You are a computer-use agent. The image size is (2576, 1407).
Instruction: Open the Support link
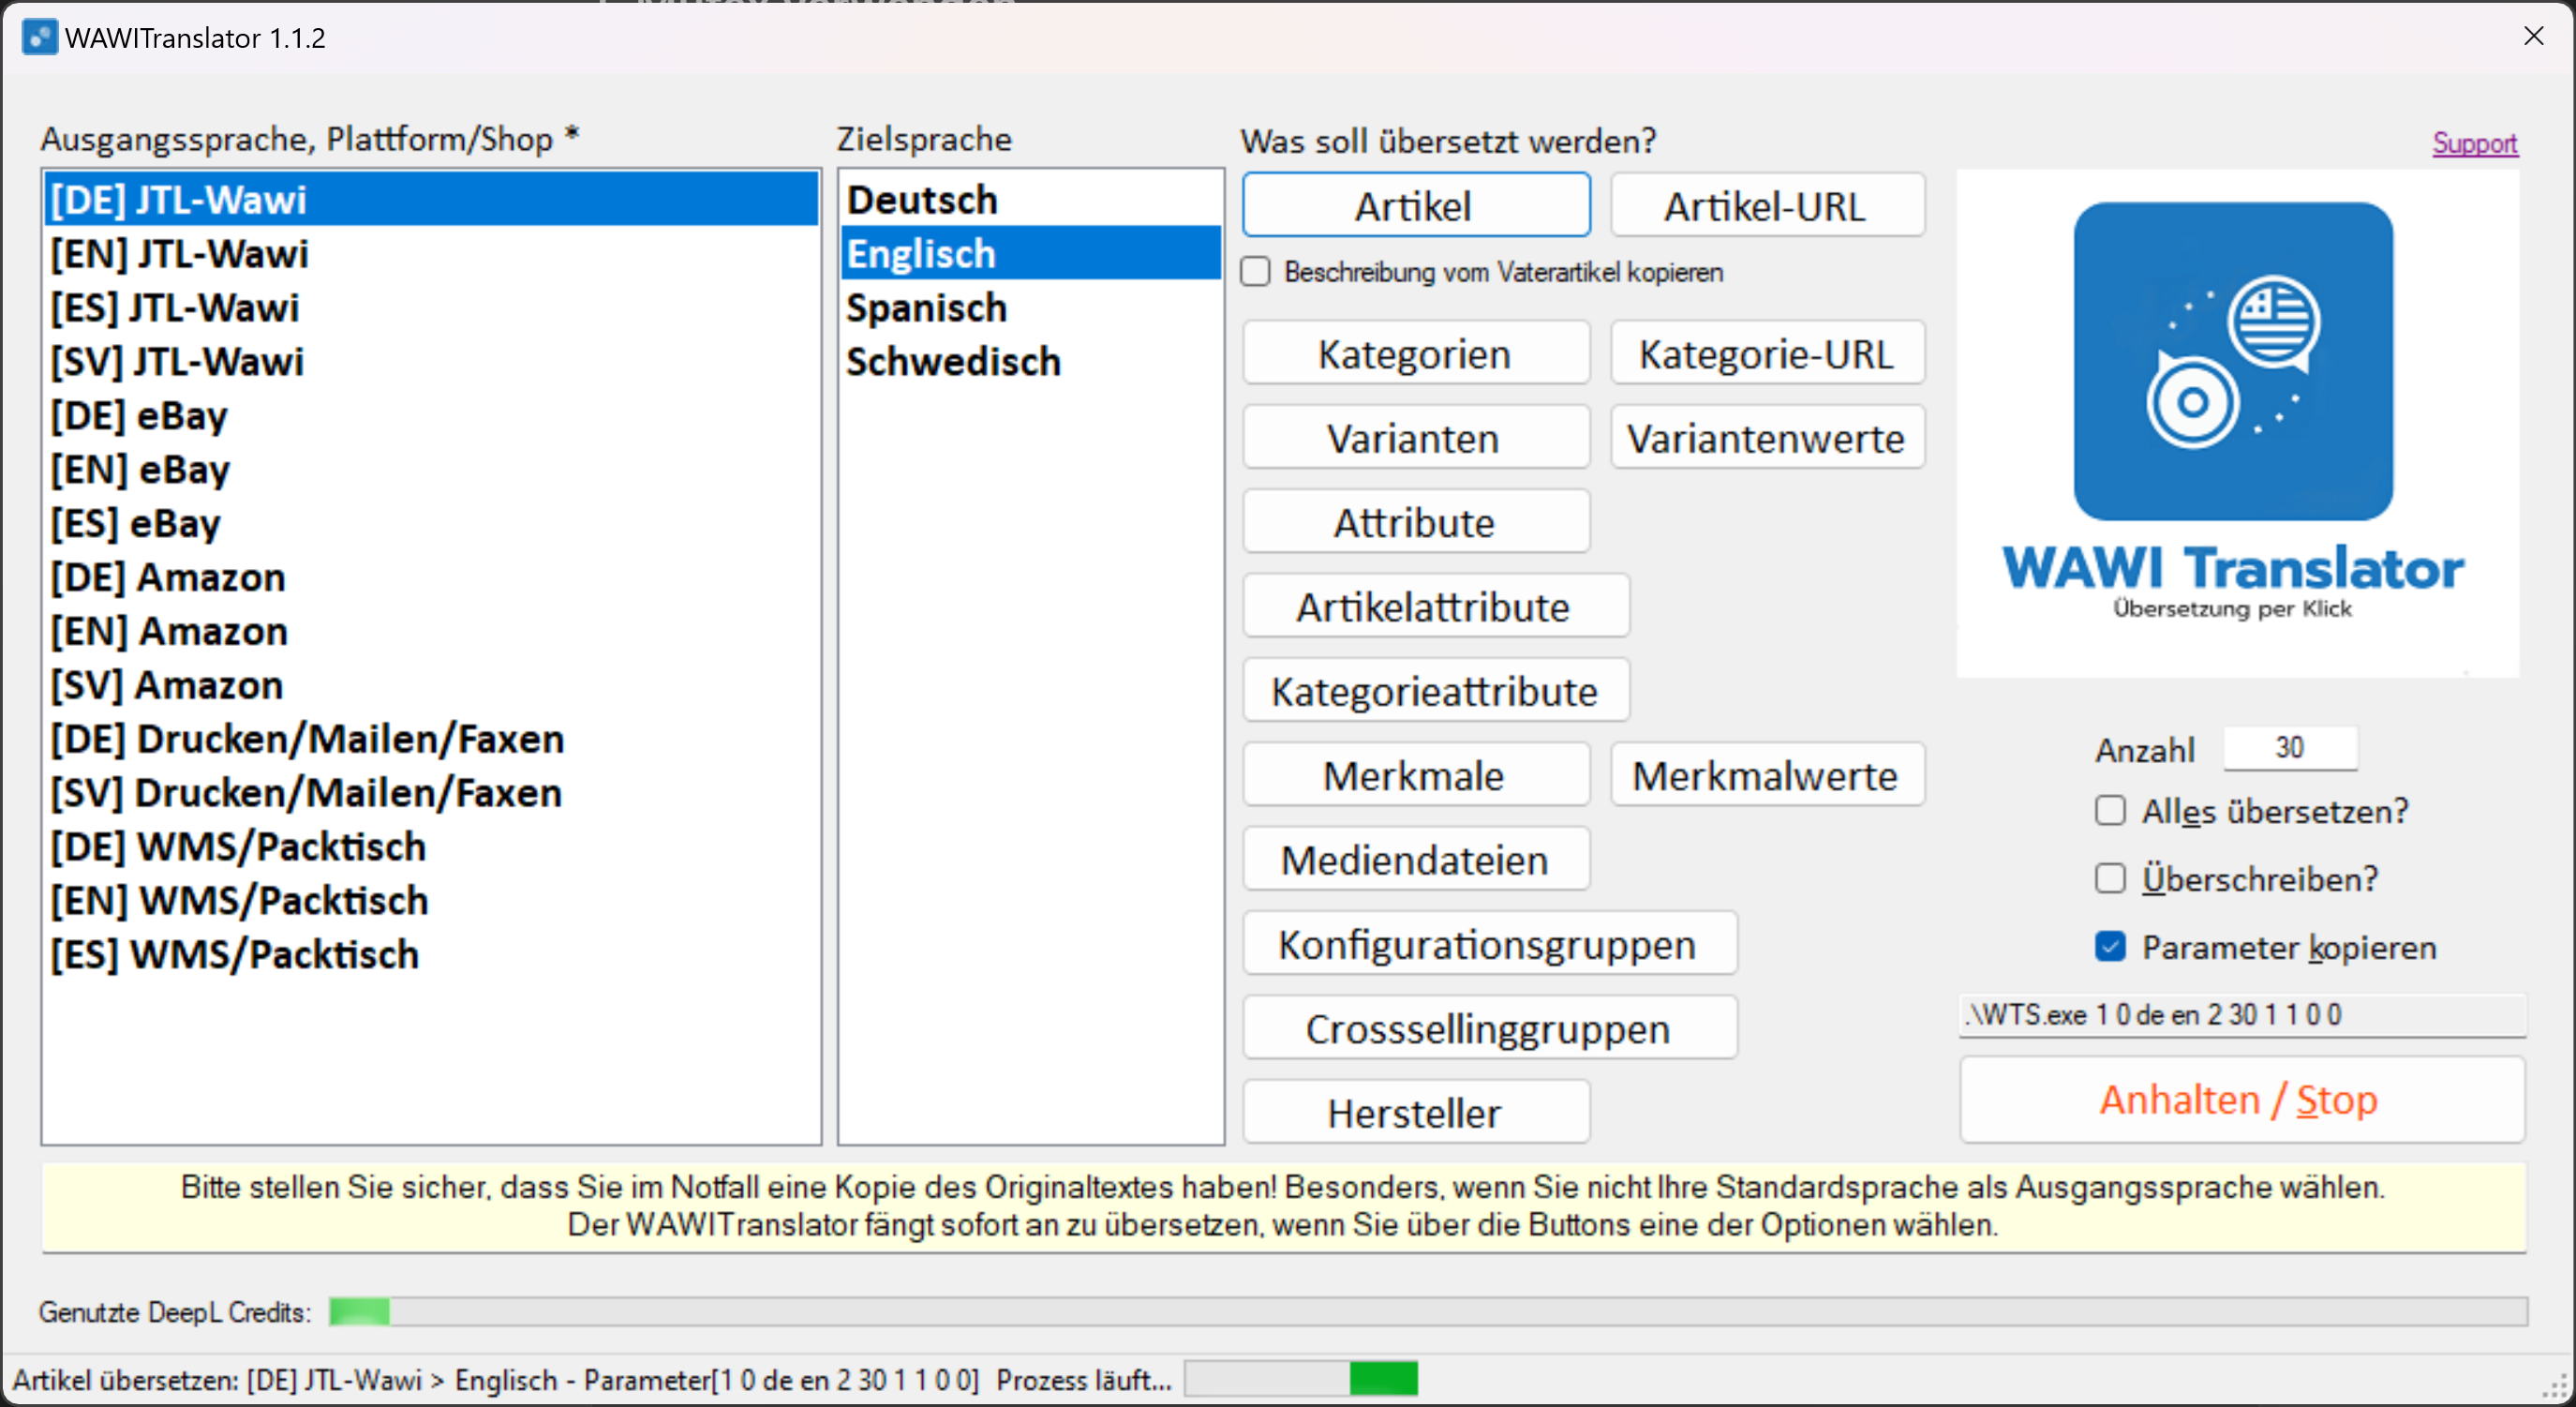coord(2474,143)
